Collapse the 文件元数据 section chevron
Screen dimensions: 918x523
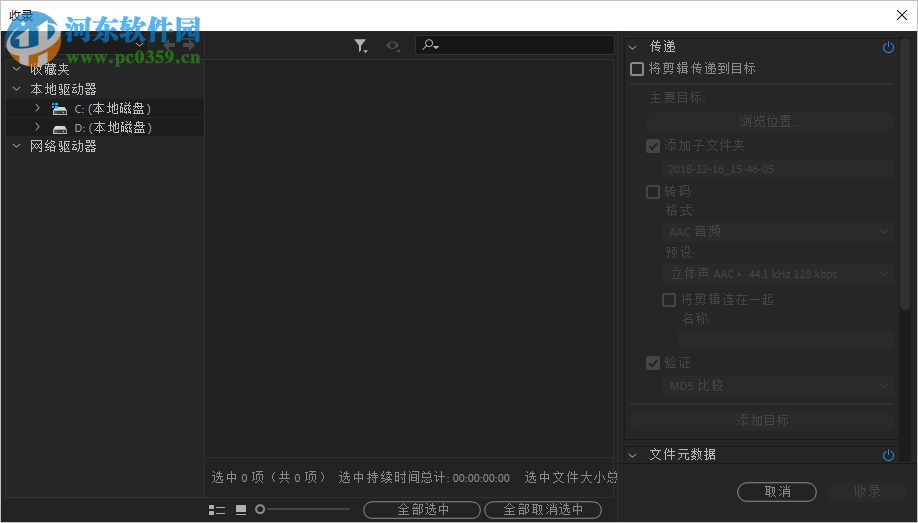(633, 455)
